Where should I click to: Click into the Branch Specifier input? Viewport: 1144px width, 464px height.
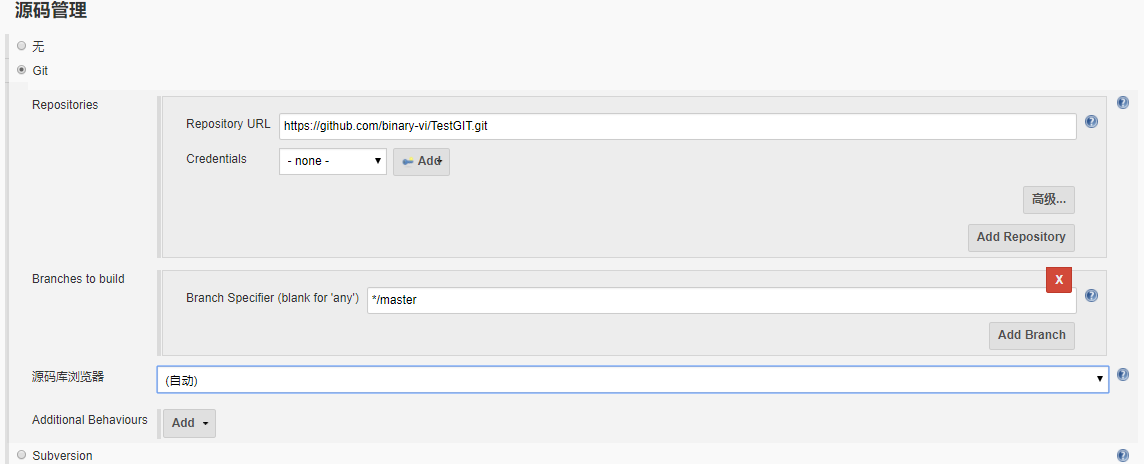(x=720, y=300)
